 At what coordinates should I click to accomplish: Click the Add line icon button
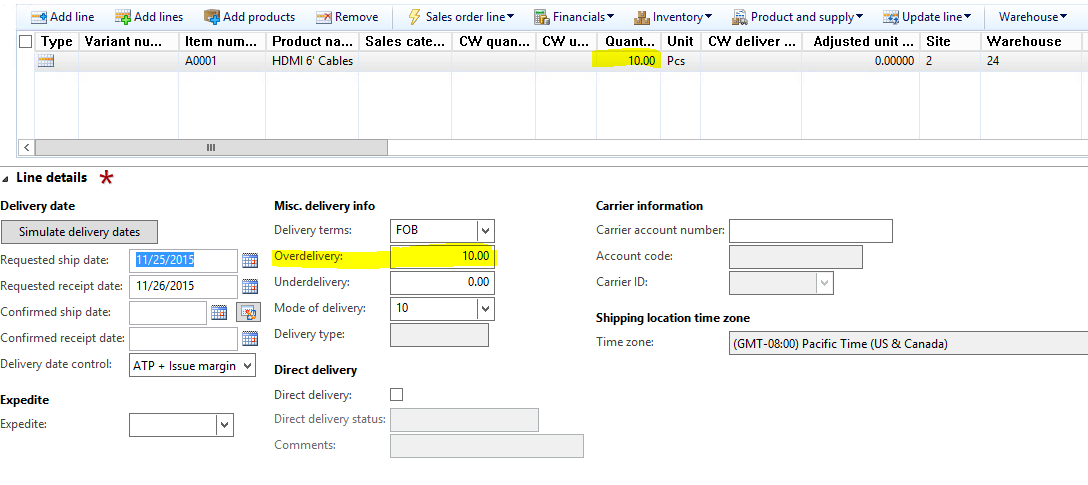pyautogui.click(x=38, y=17)
